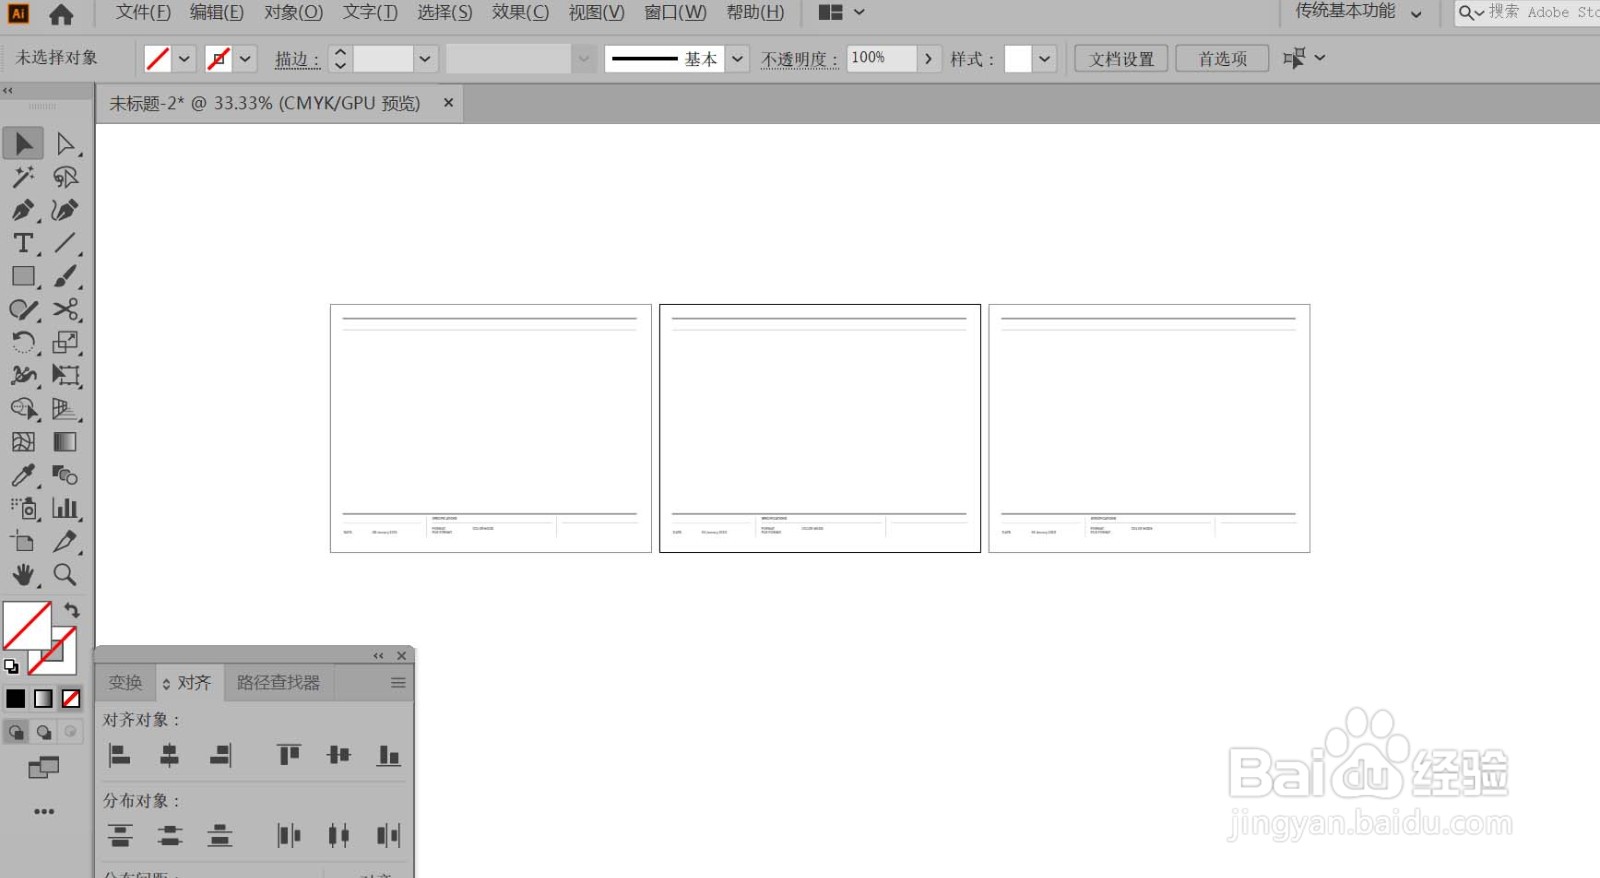Select the Hand tool
1600x878 pixels.
pyautogui.click(x=23, y=575)
